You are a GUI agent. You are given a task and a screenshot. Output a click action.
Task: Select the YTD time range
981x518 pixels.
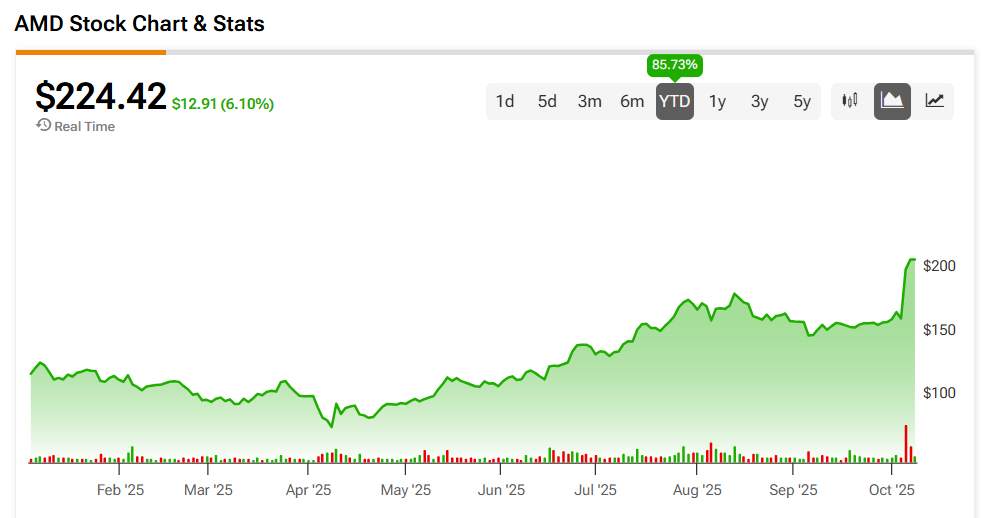coord(674,101)
